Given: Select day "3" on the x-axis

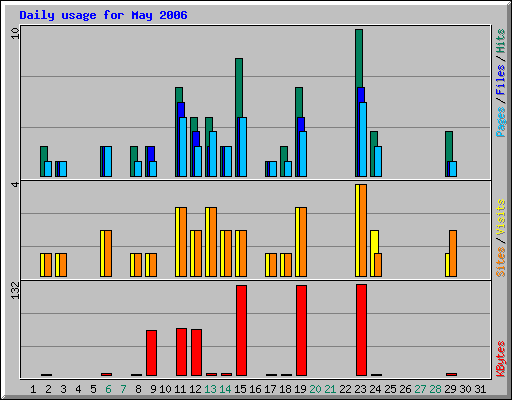Looking at the screenshot, I should point(63,389).
